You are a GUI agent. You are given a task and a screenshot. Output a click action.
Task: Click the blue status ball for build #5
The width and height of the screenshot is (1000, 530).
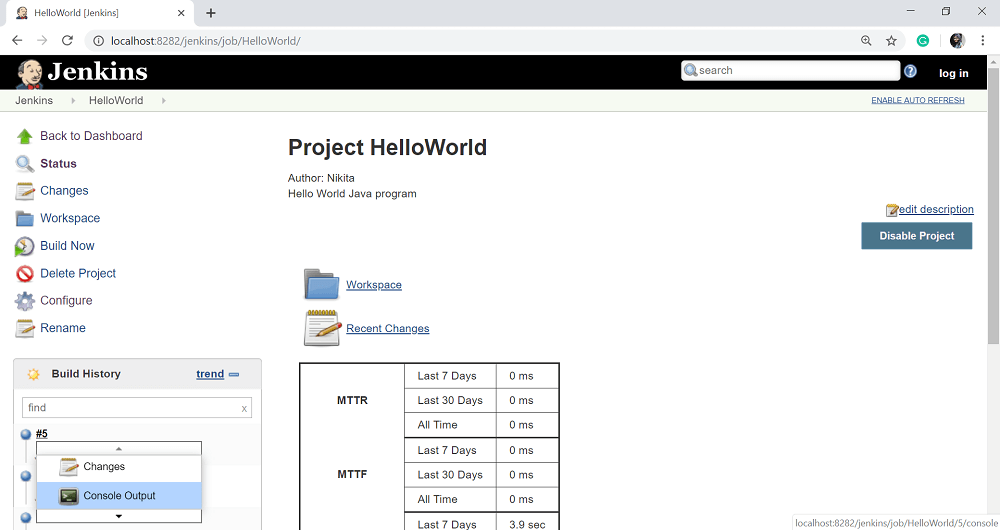click(26, 434)
